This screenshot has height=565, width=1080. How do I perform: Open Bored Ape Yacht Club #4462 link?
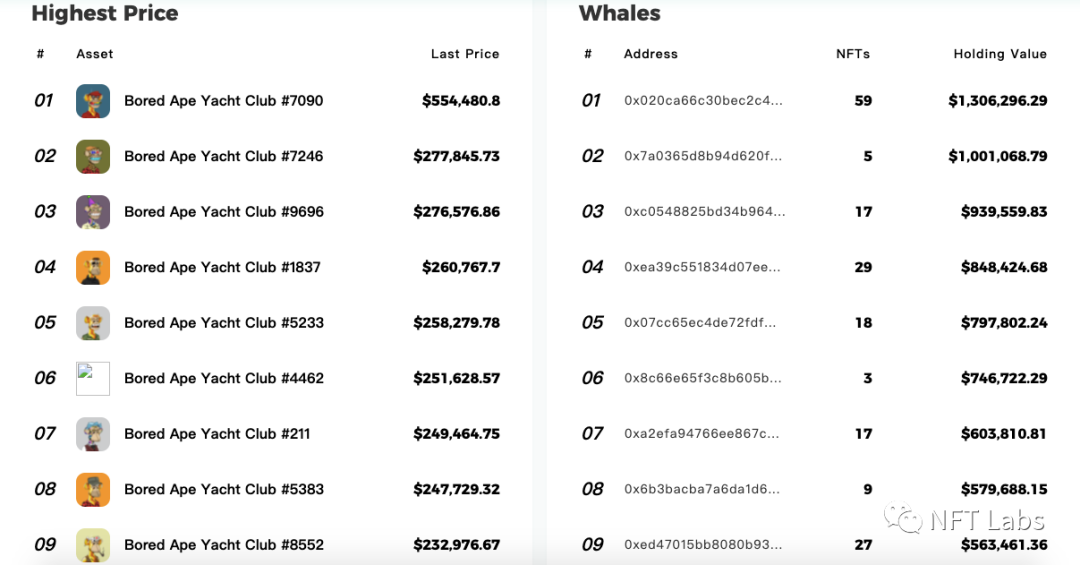click(x=223, y=378)
